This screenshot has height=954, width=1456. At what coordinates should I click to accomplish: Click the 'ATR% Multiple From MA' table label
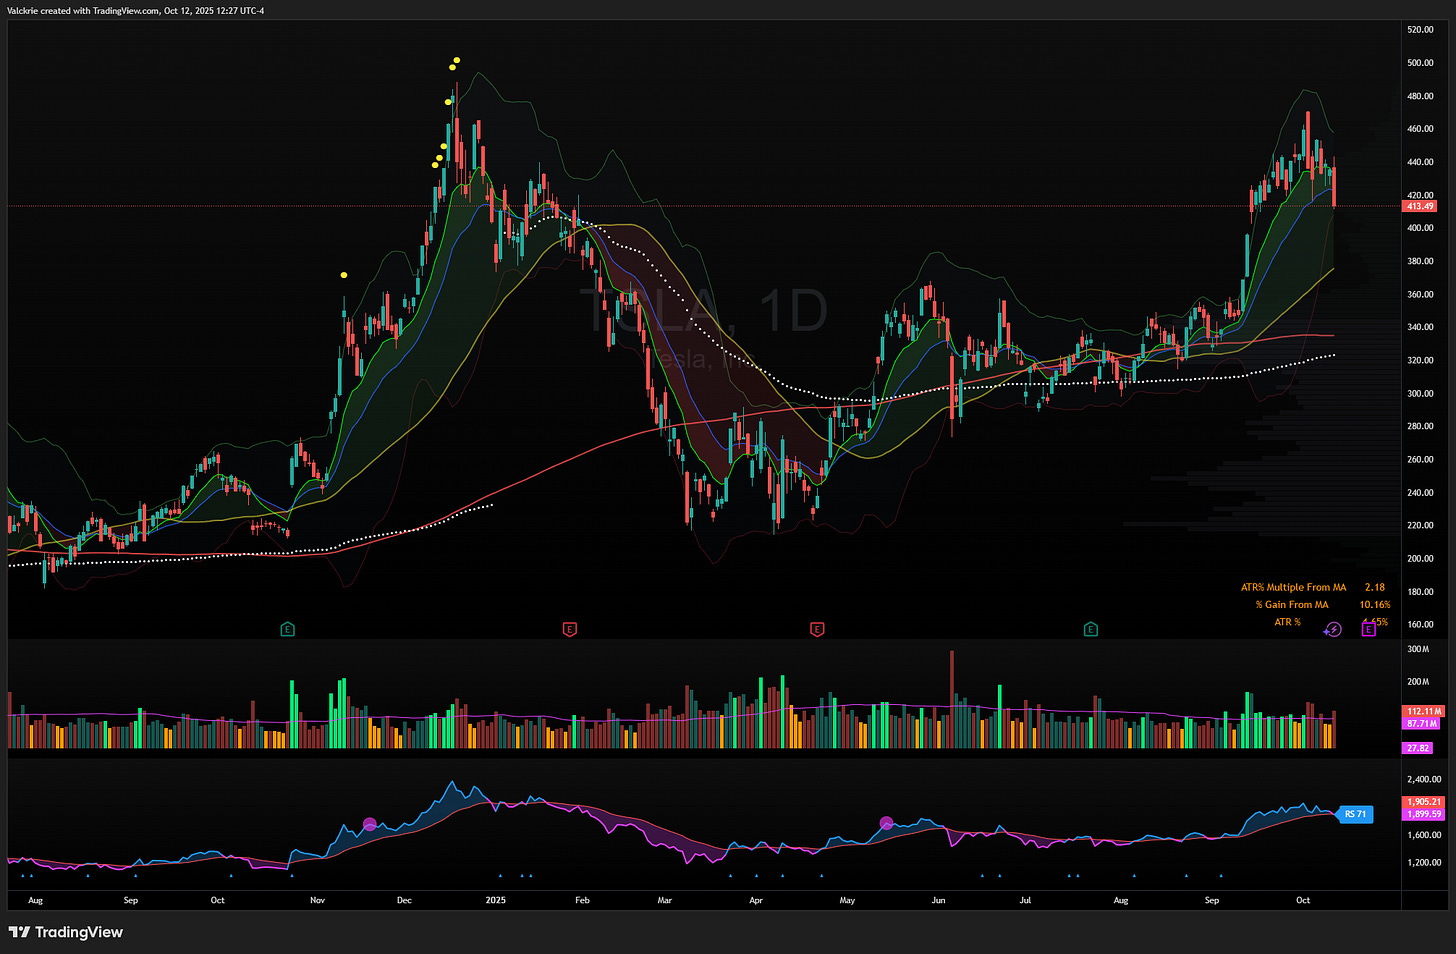[1293, 587]
